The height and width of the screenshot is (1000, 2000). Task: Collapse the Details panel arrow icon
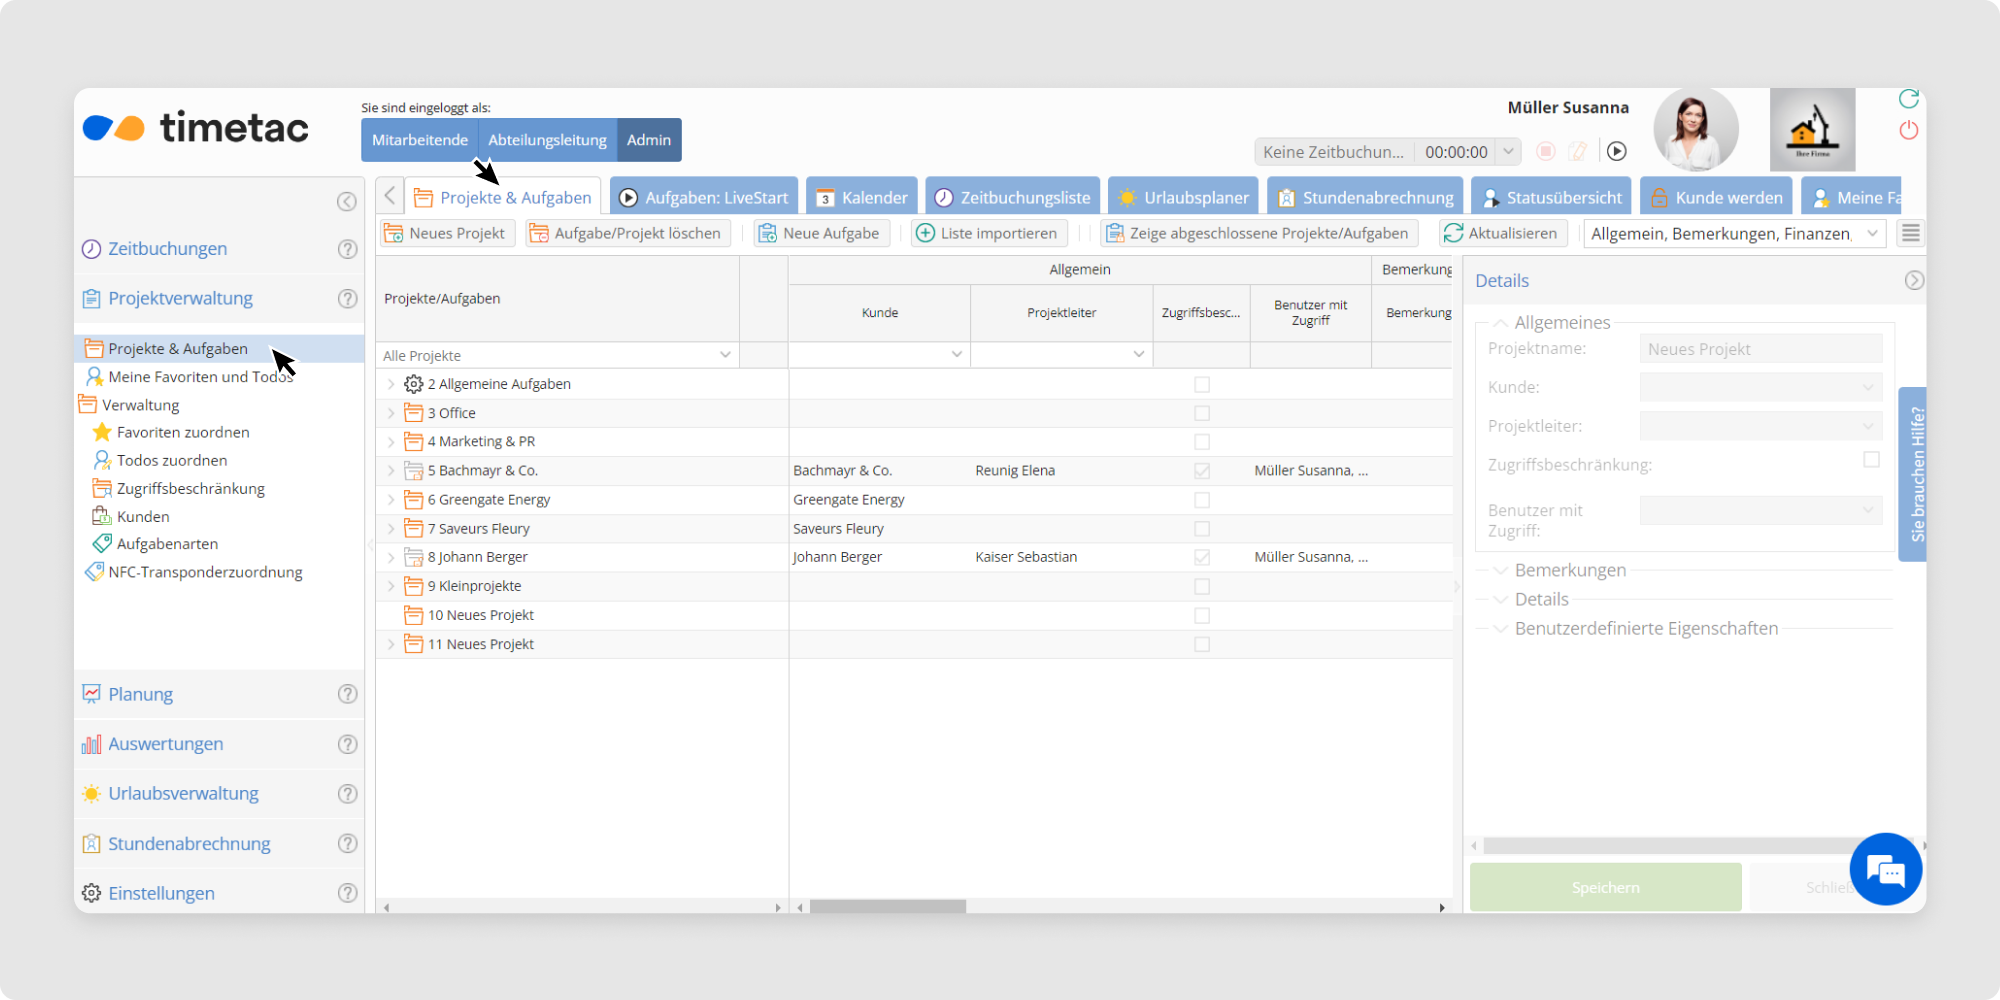point(1914,281)
